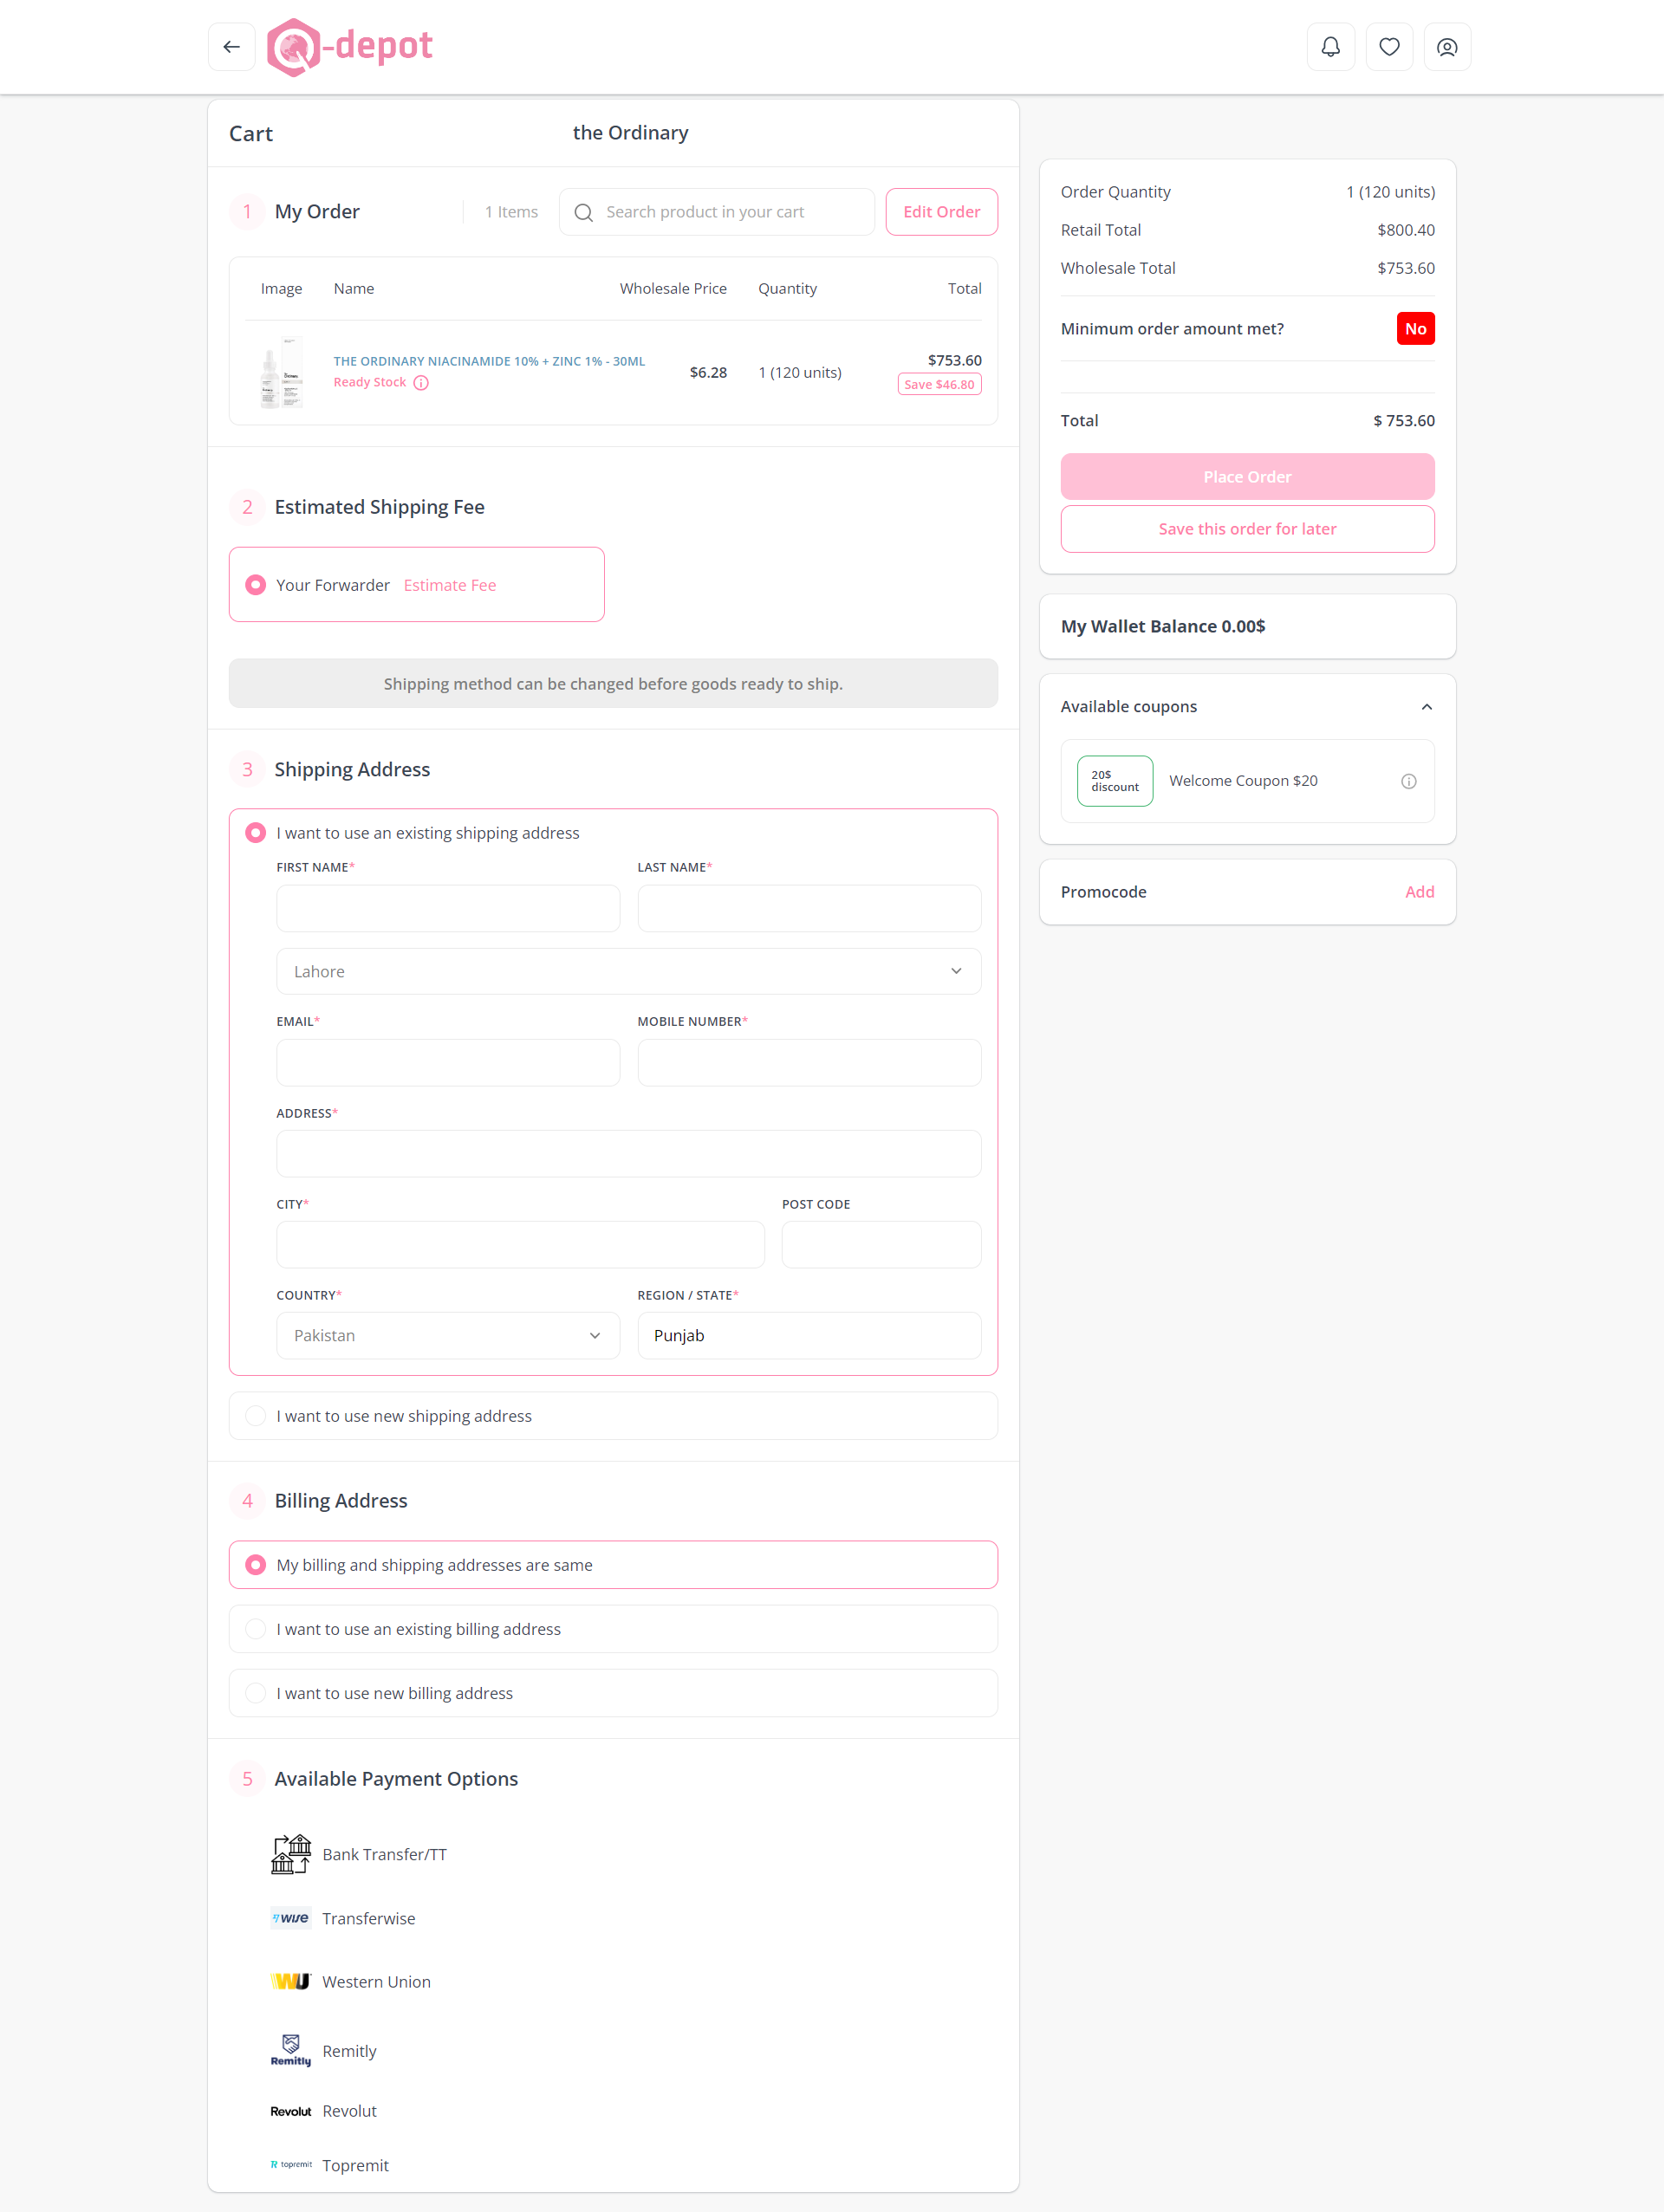Click the red No minimum order badge
Image resolution: width=1664 pixels, height=2212 pixels.
1415,329
